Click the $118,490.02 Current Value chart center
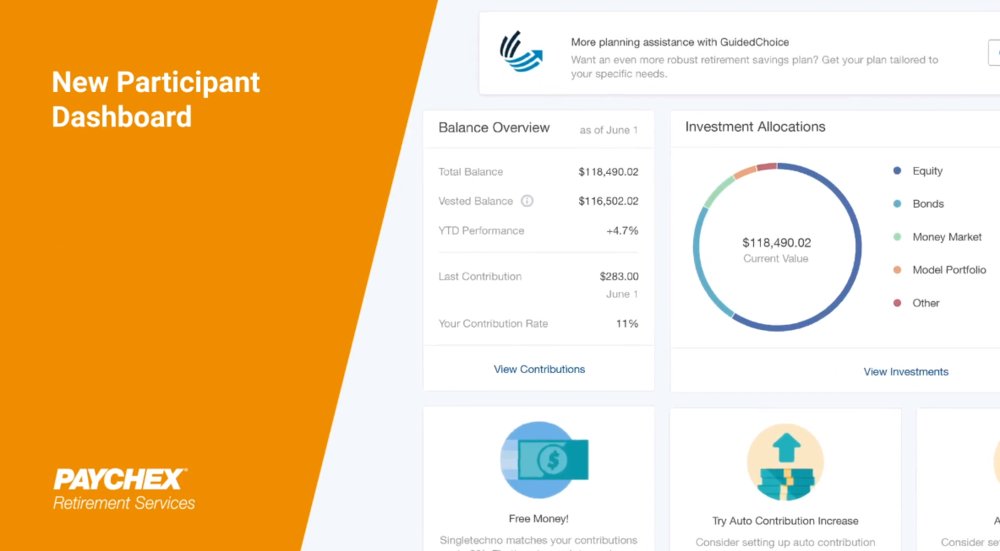 tap(776, 249)
